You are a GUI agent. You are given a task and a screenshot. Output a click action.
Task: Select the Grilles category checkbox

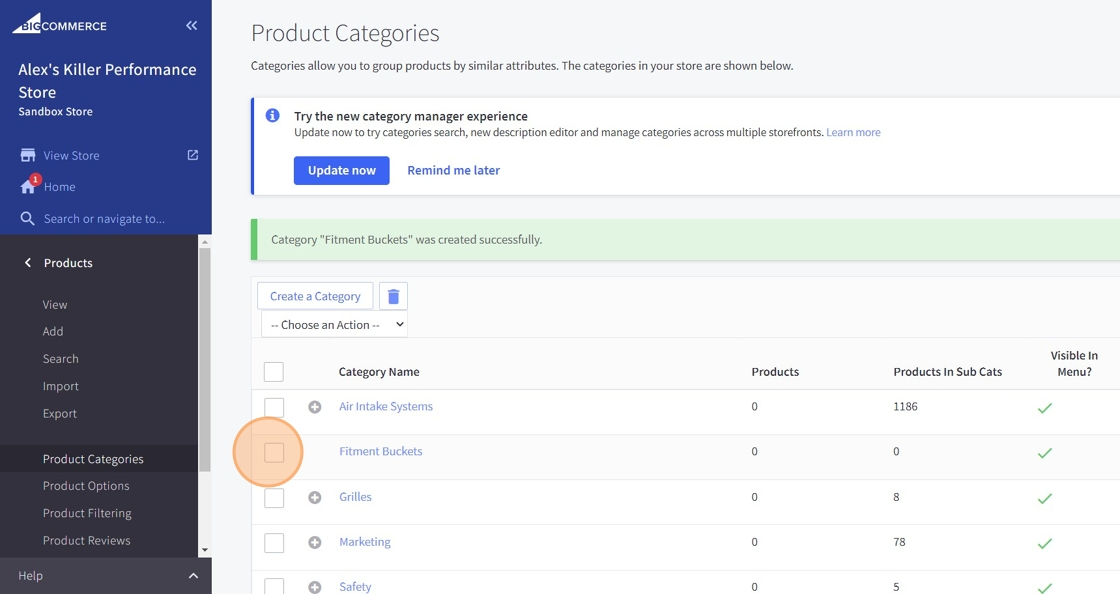pyautogui.click(x=274, y=497)
